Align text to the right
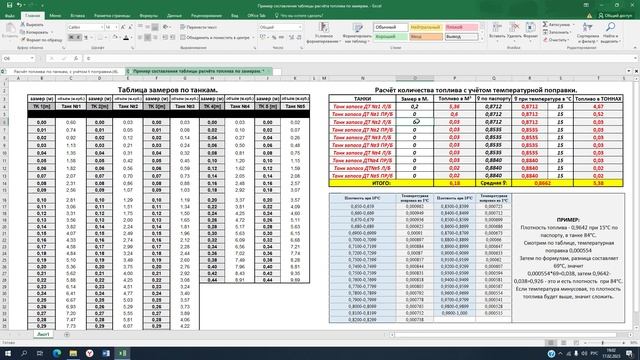 (x=155, y=38)
